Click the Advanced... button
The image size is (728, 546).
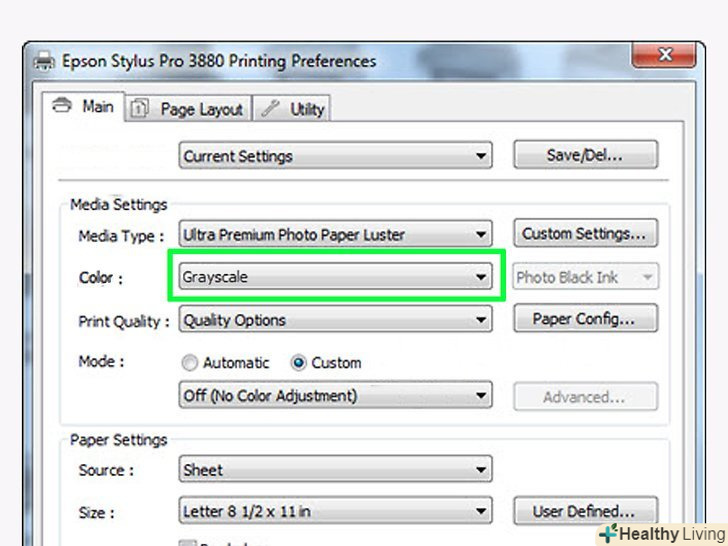[585, 397]
